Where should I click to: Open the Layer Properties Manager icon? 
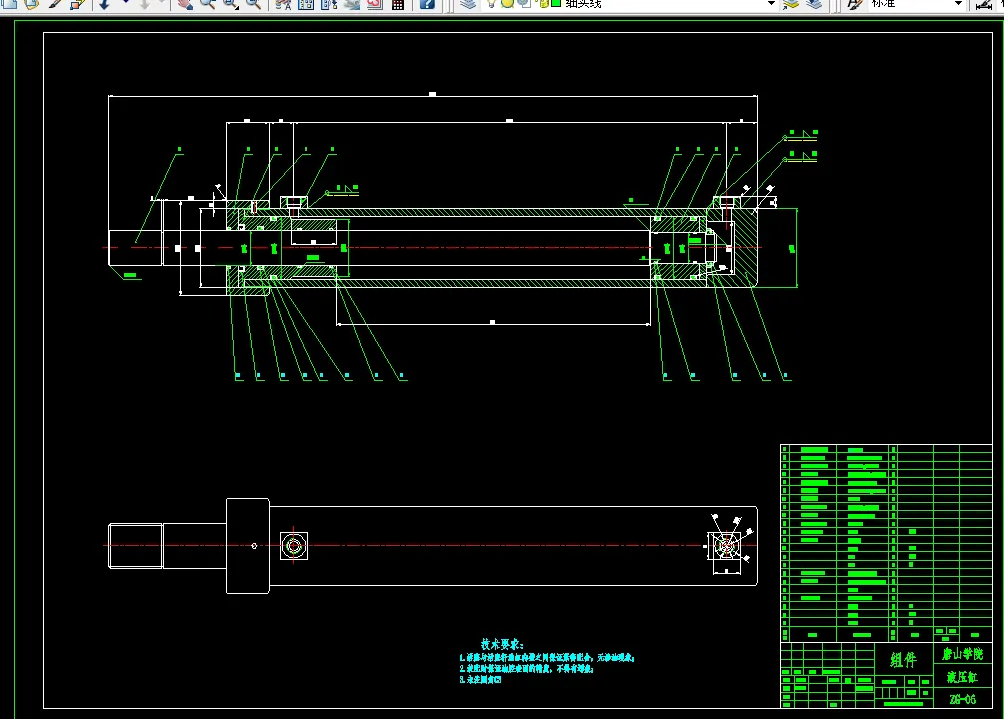[469, 4]
